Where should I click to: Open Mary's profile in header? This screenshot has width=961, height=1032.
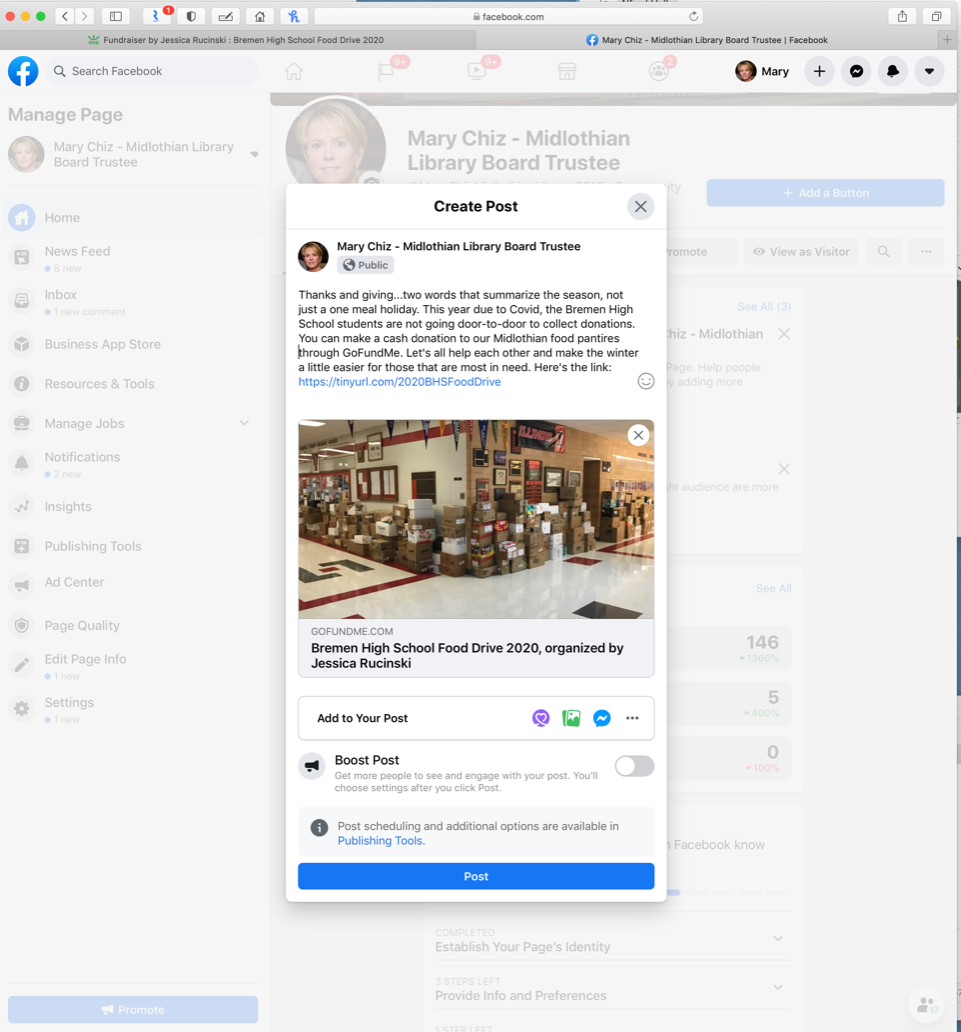pyautogui.click(x=763, y=71)
